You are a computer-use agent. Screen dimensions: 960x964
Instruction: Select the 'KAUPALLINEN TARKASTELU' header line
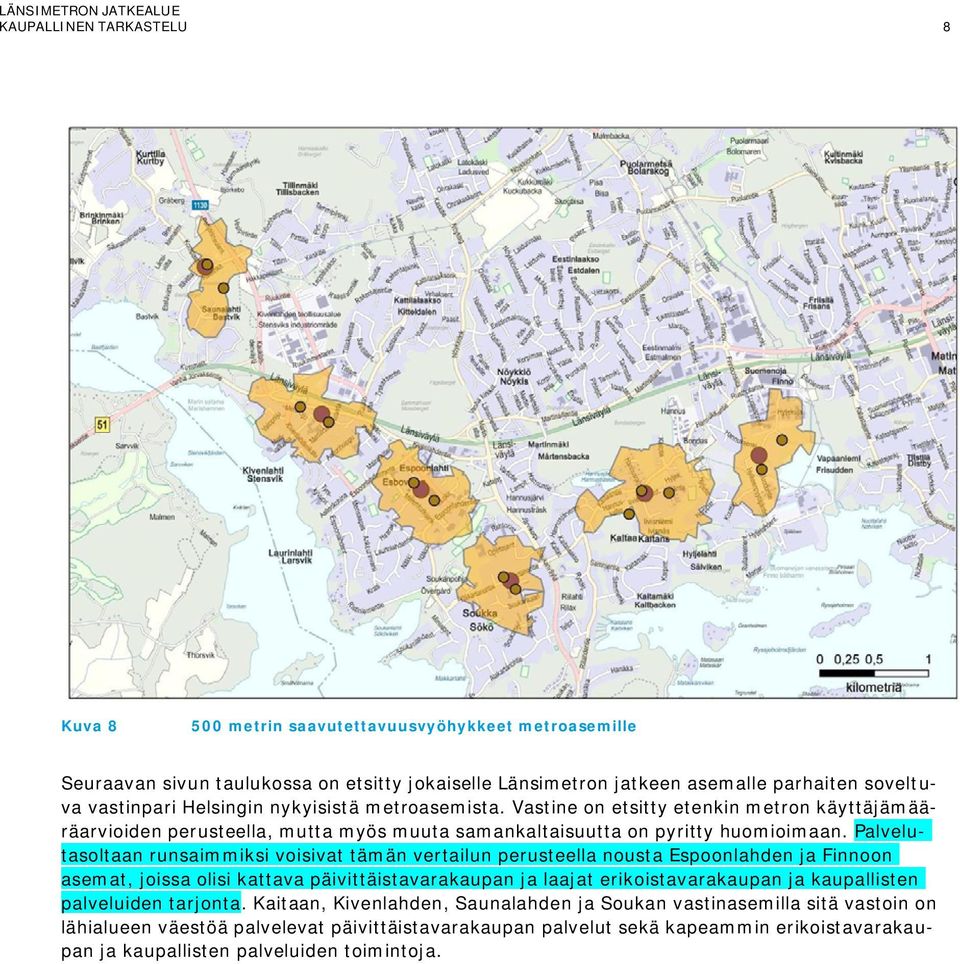[x=93, y=26]
